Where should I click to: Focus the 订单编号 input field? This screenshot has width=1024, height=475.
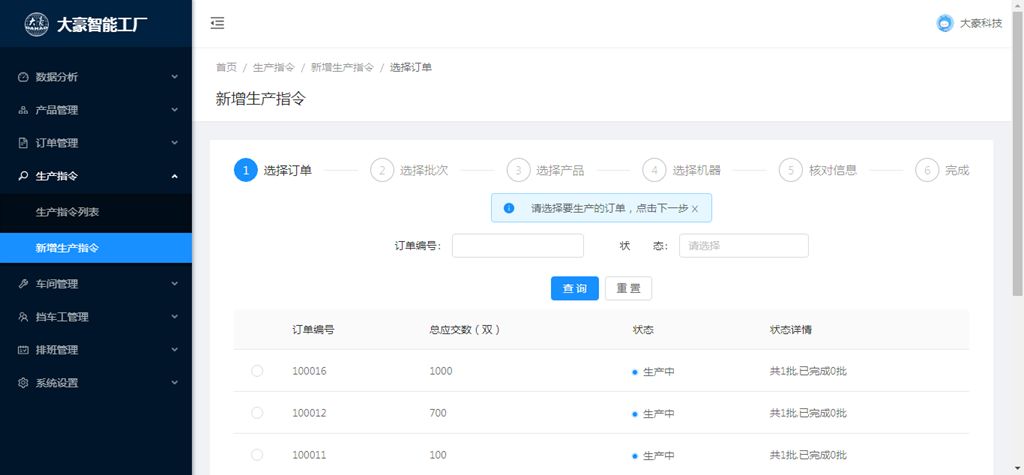[x=517, y=246]
